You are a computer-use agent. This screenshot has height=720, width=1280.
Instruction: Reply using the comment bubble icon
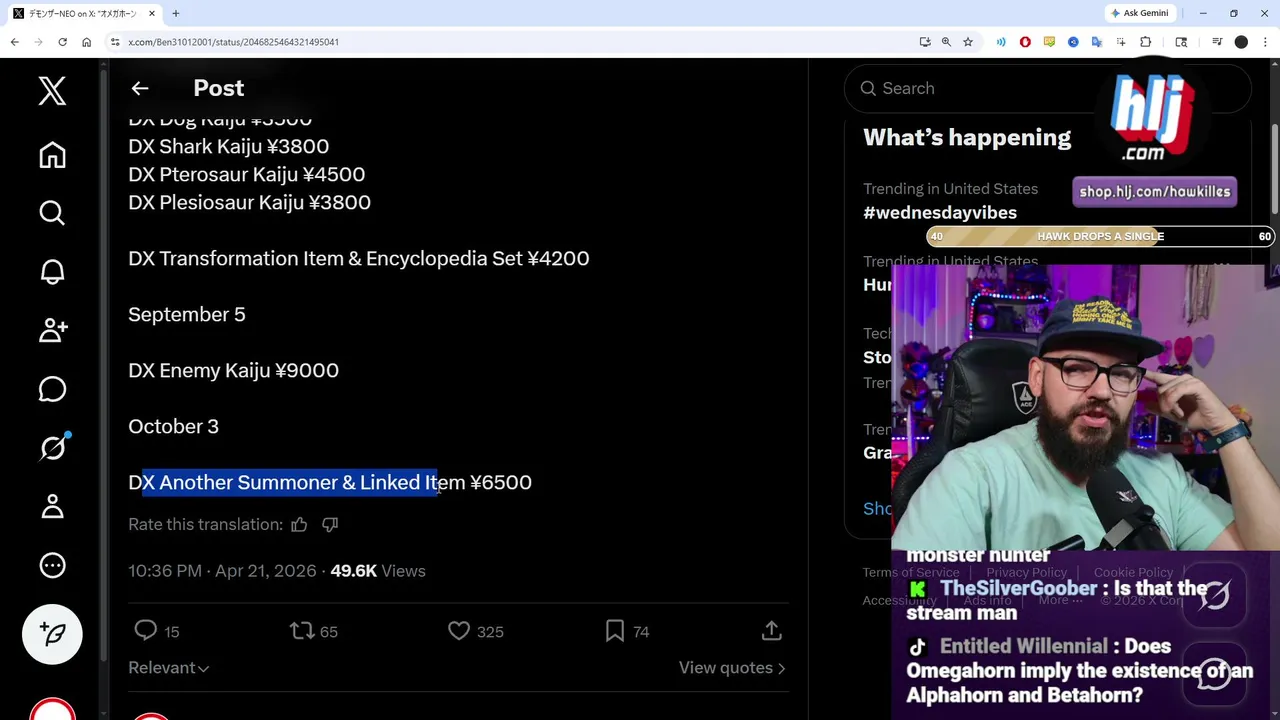click(x=146, y=631)
